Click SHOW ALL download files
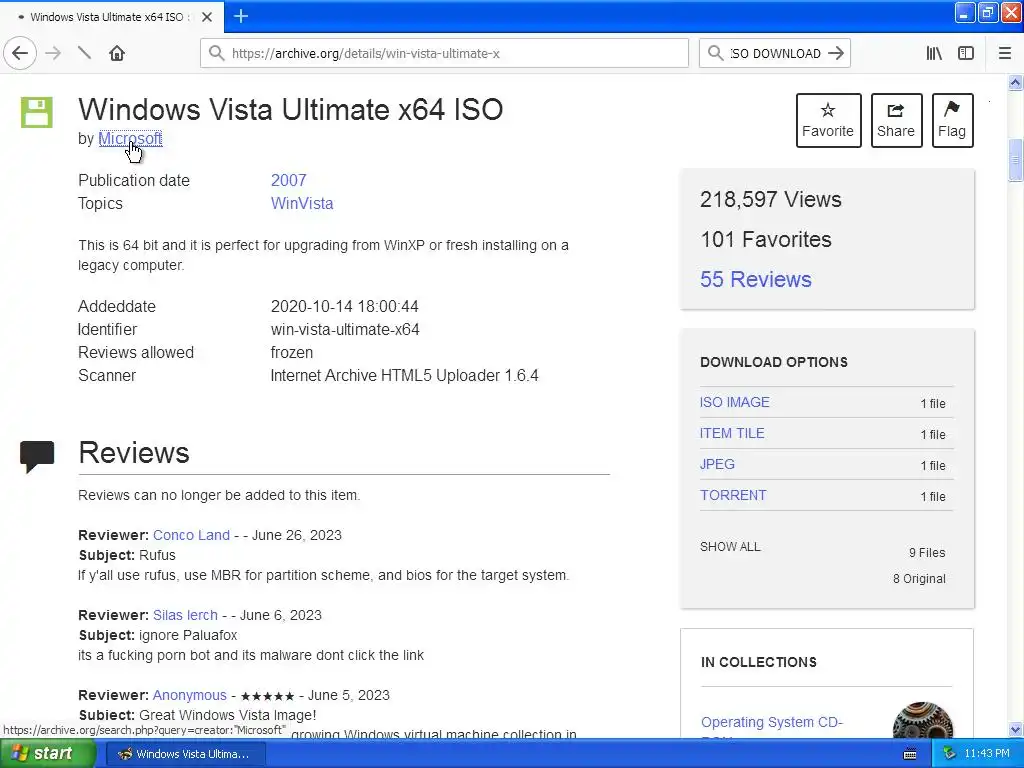 click(730, 547)
